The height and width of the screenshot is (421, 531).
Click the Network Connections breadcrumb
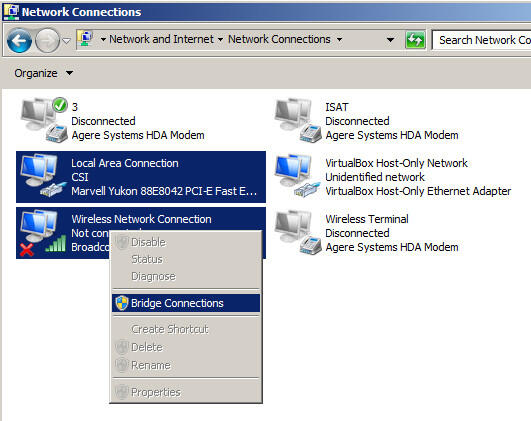279,39
